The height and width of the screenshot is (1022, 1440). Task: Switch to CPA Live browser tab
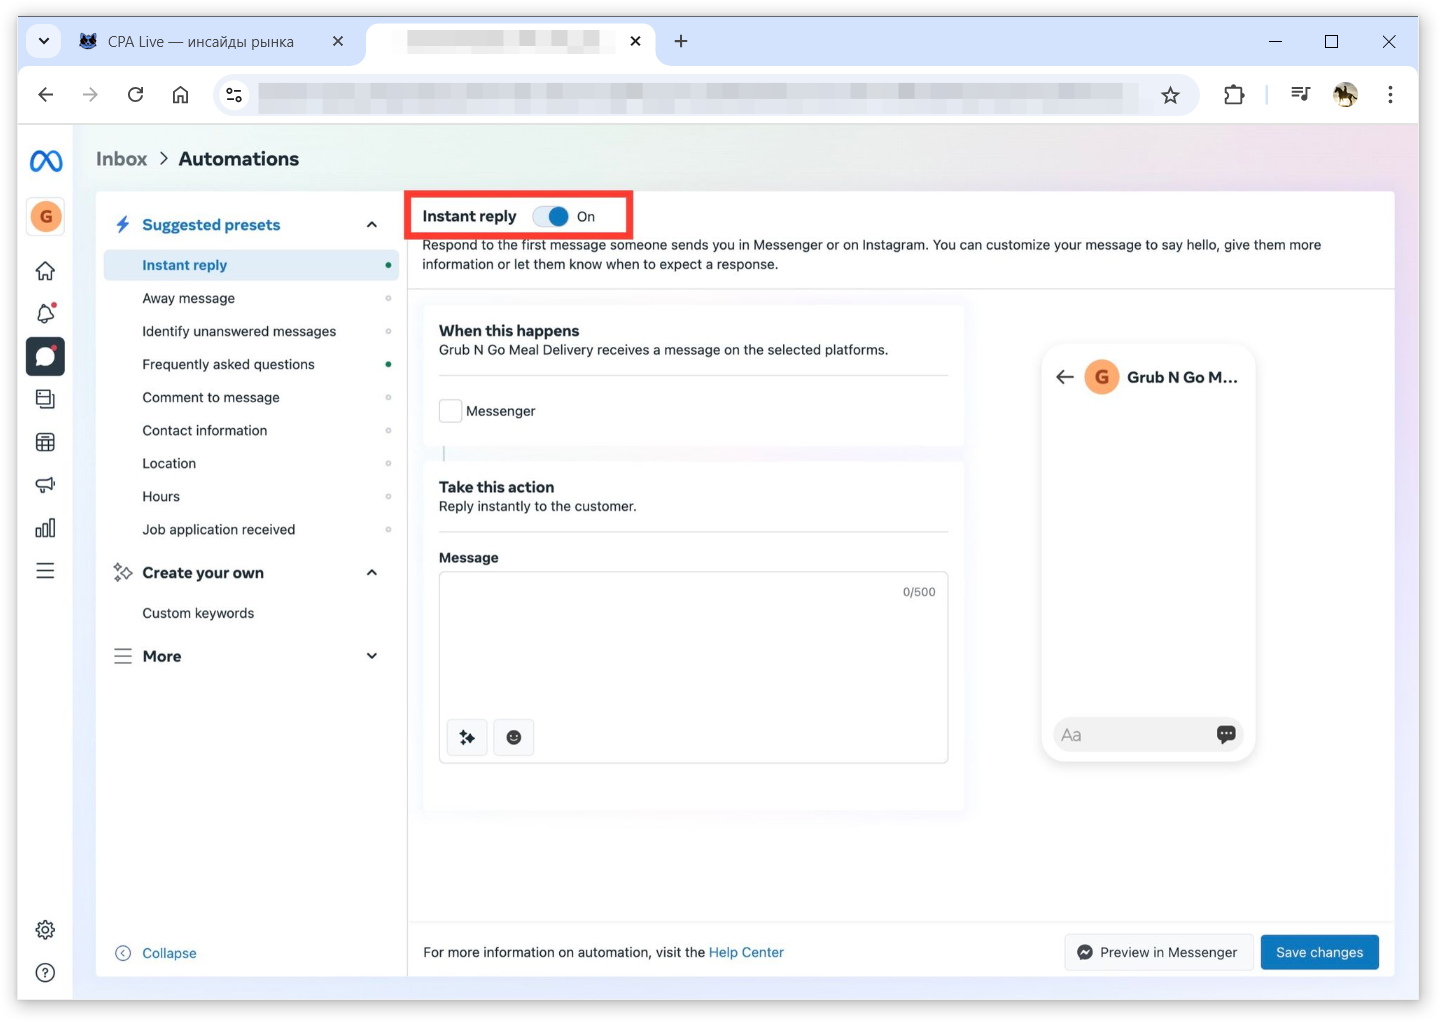(200, 41)
